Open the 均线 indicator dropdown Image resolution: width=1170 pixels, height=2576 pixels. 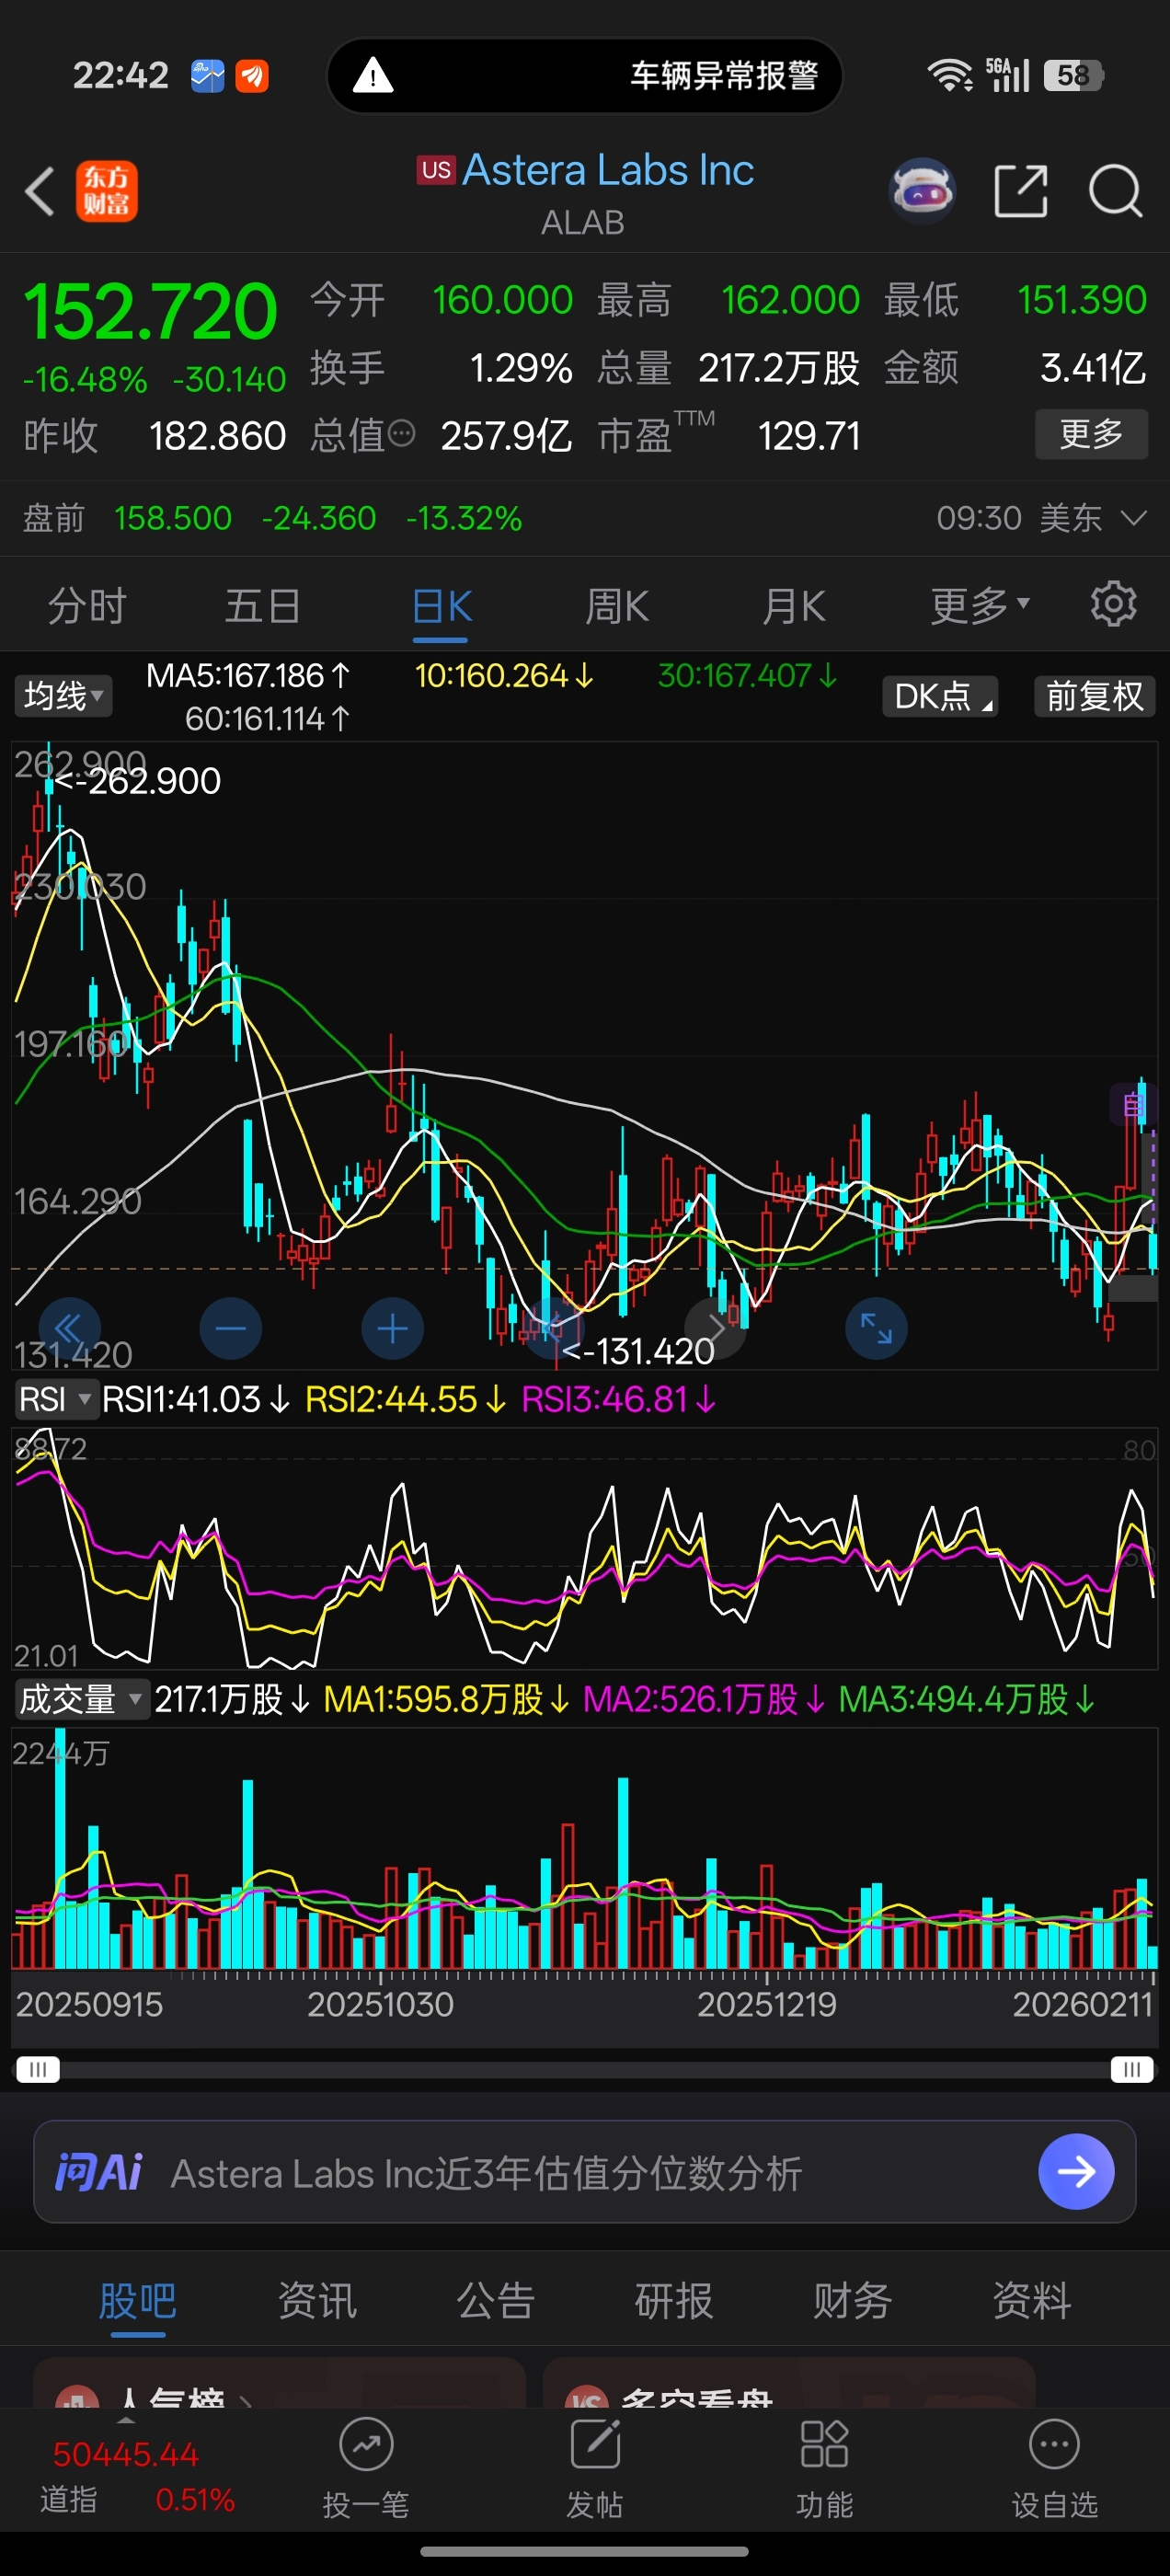click(x=62, y=696)
